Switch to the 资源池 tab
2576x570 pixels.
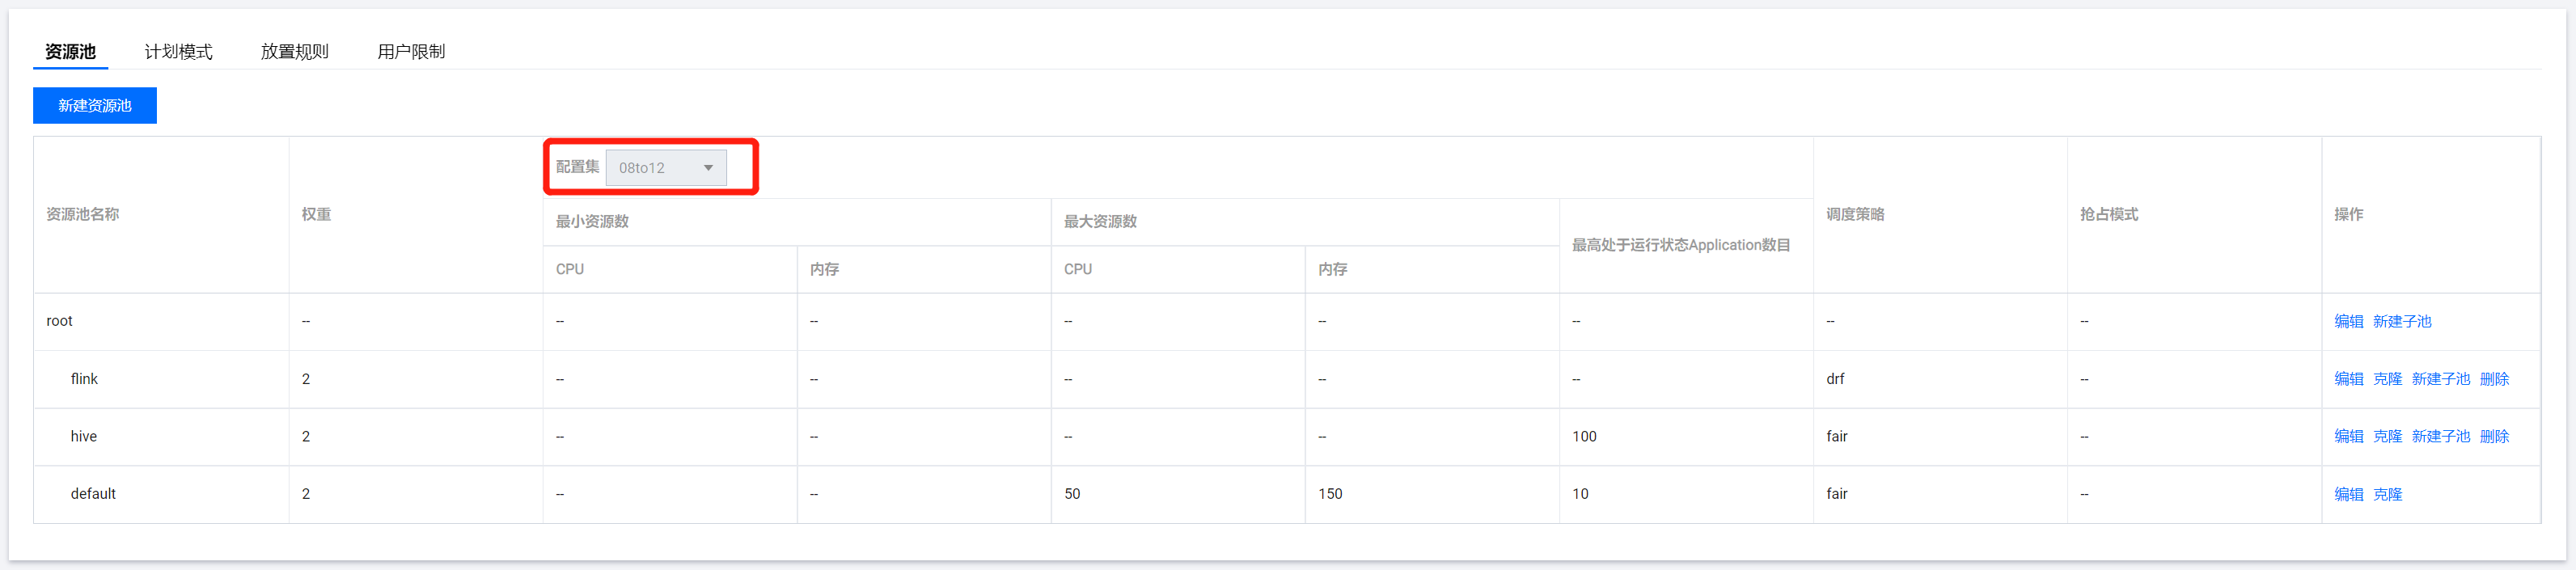coord(70,51)
